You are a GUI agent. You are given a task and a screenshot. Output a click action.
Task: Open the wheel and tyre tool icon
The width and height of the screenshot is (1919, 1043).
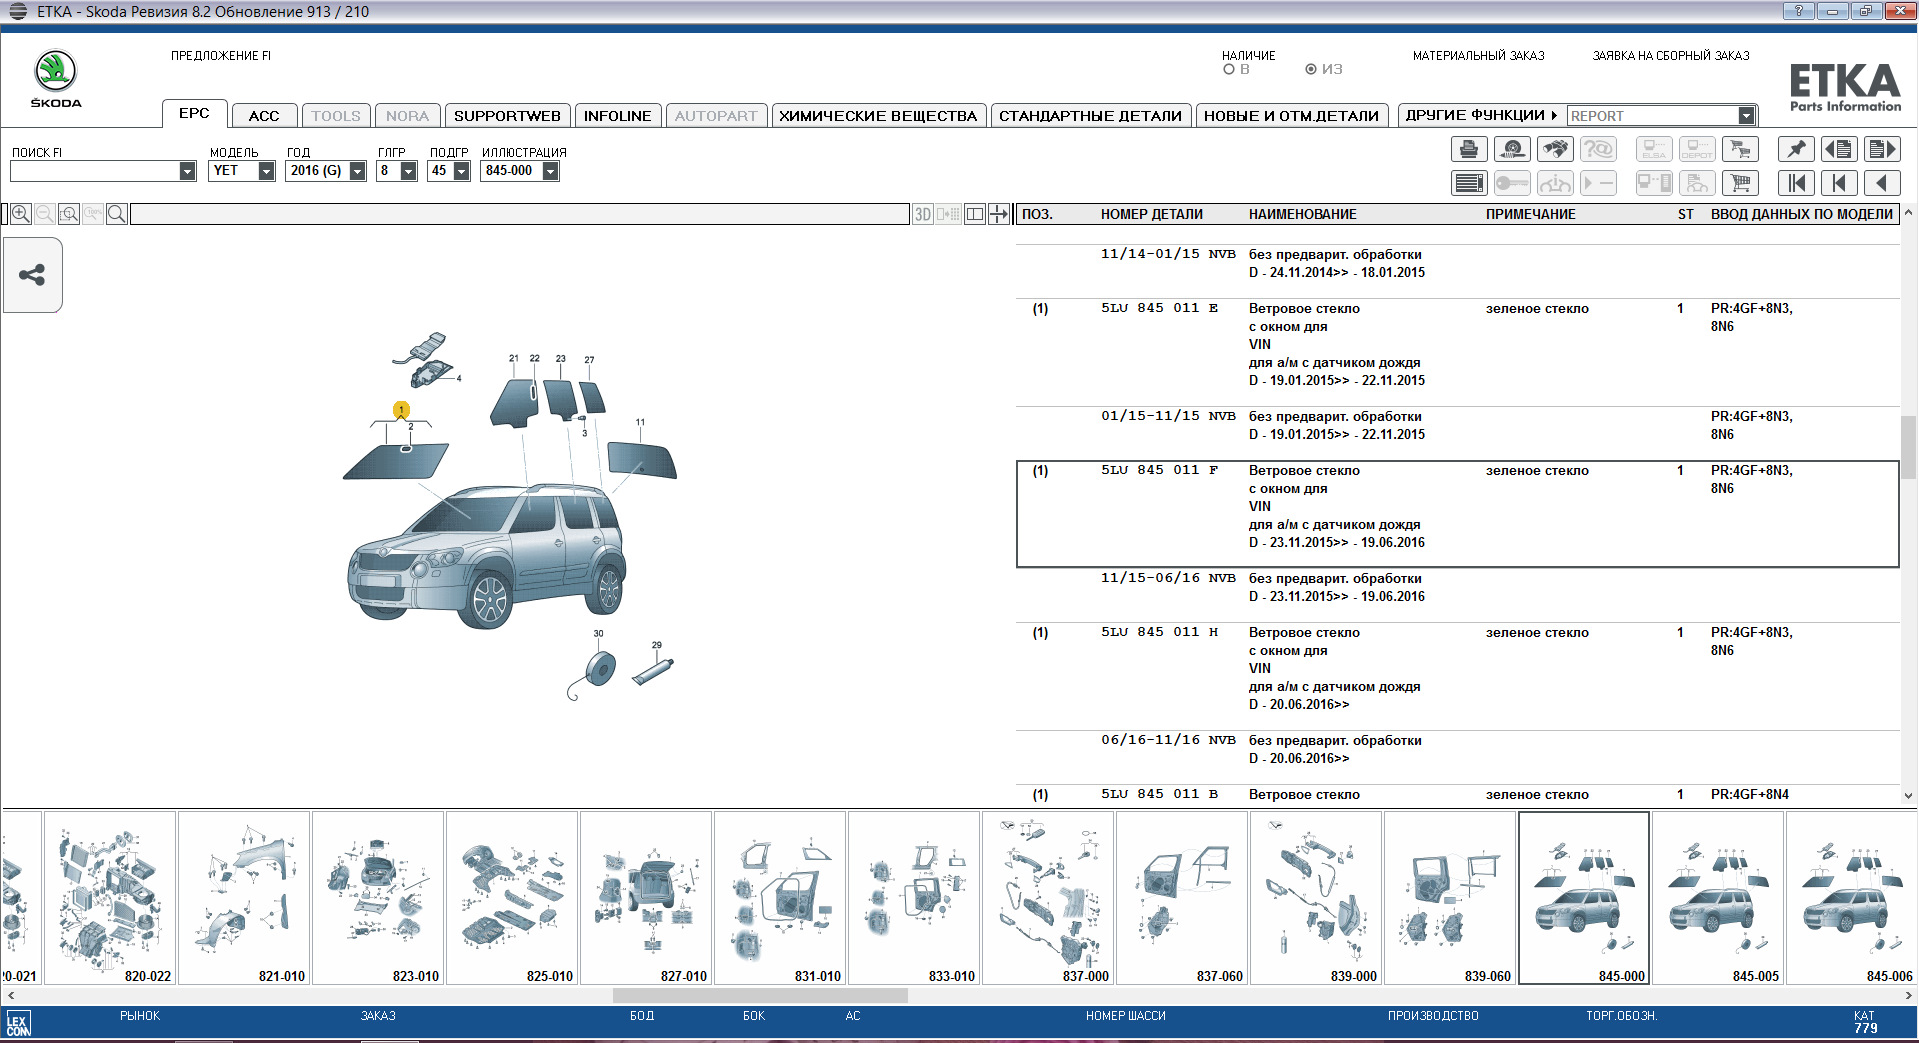[1512, 150]
